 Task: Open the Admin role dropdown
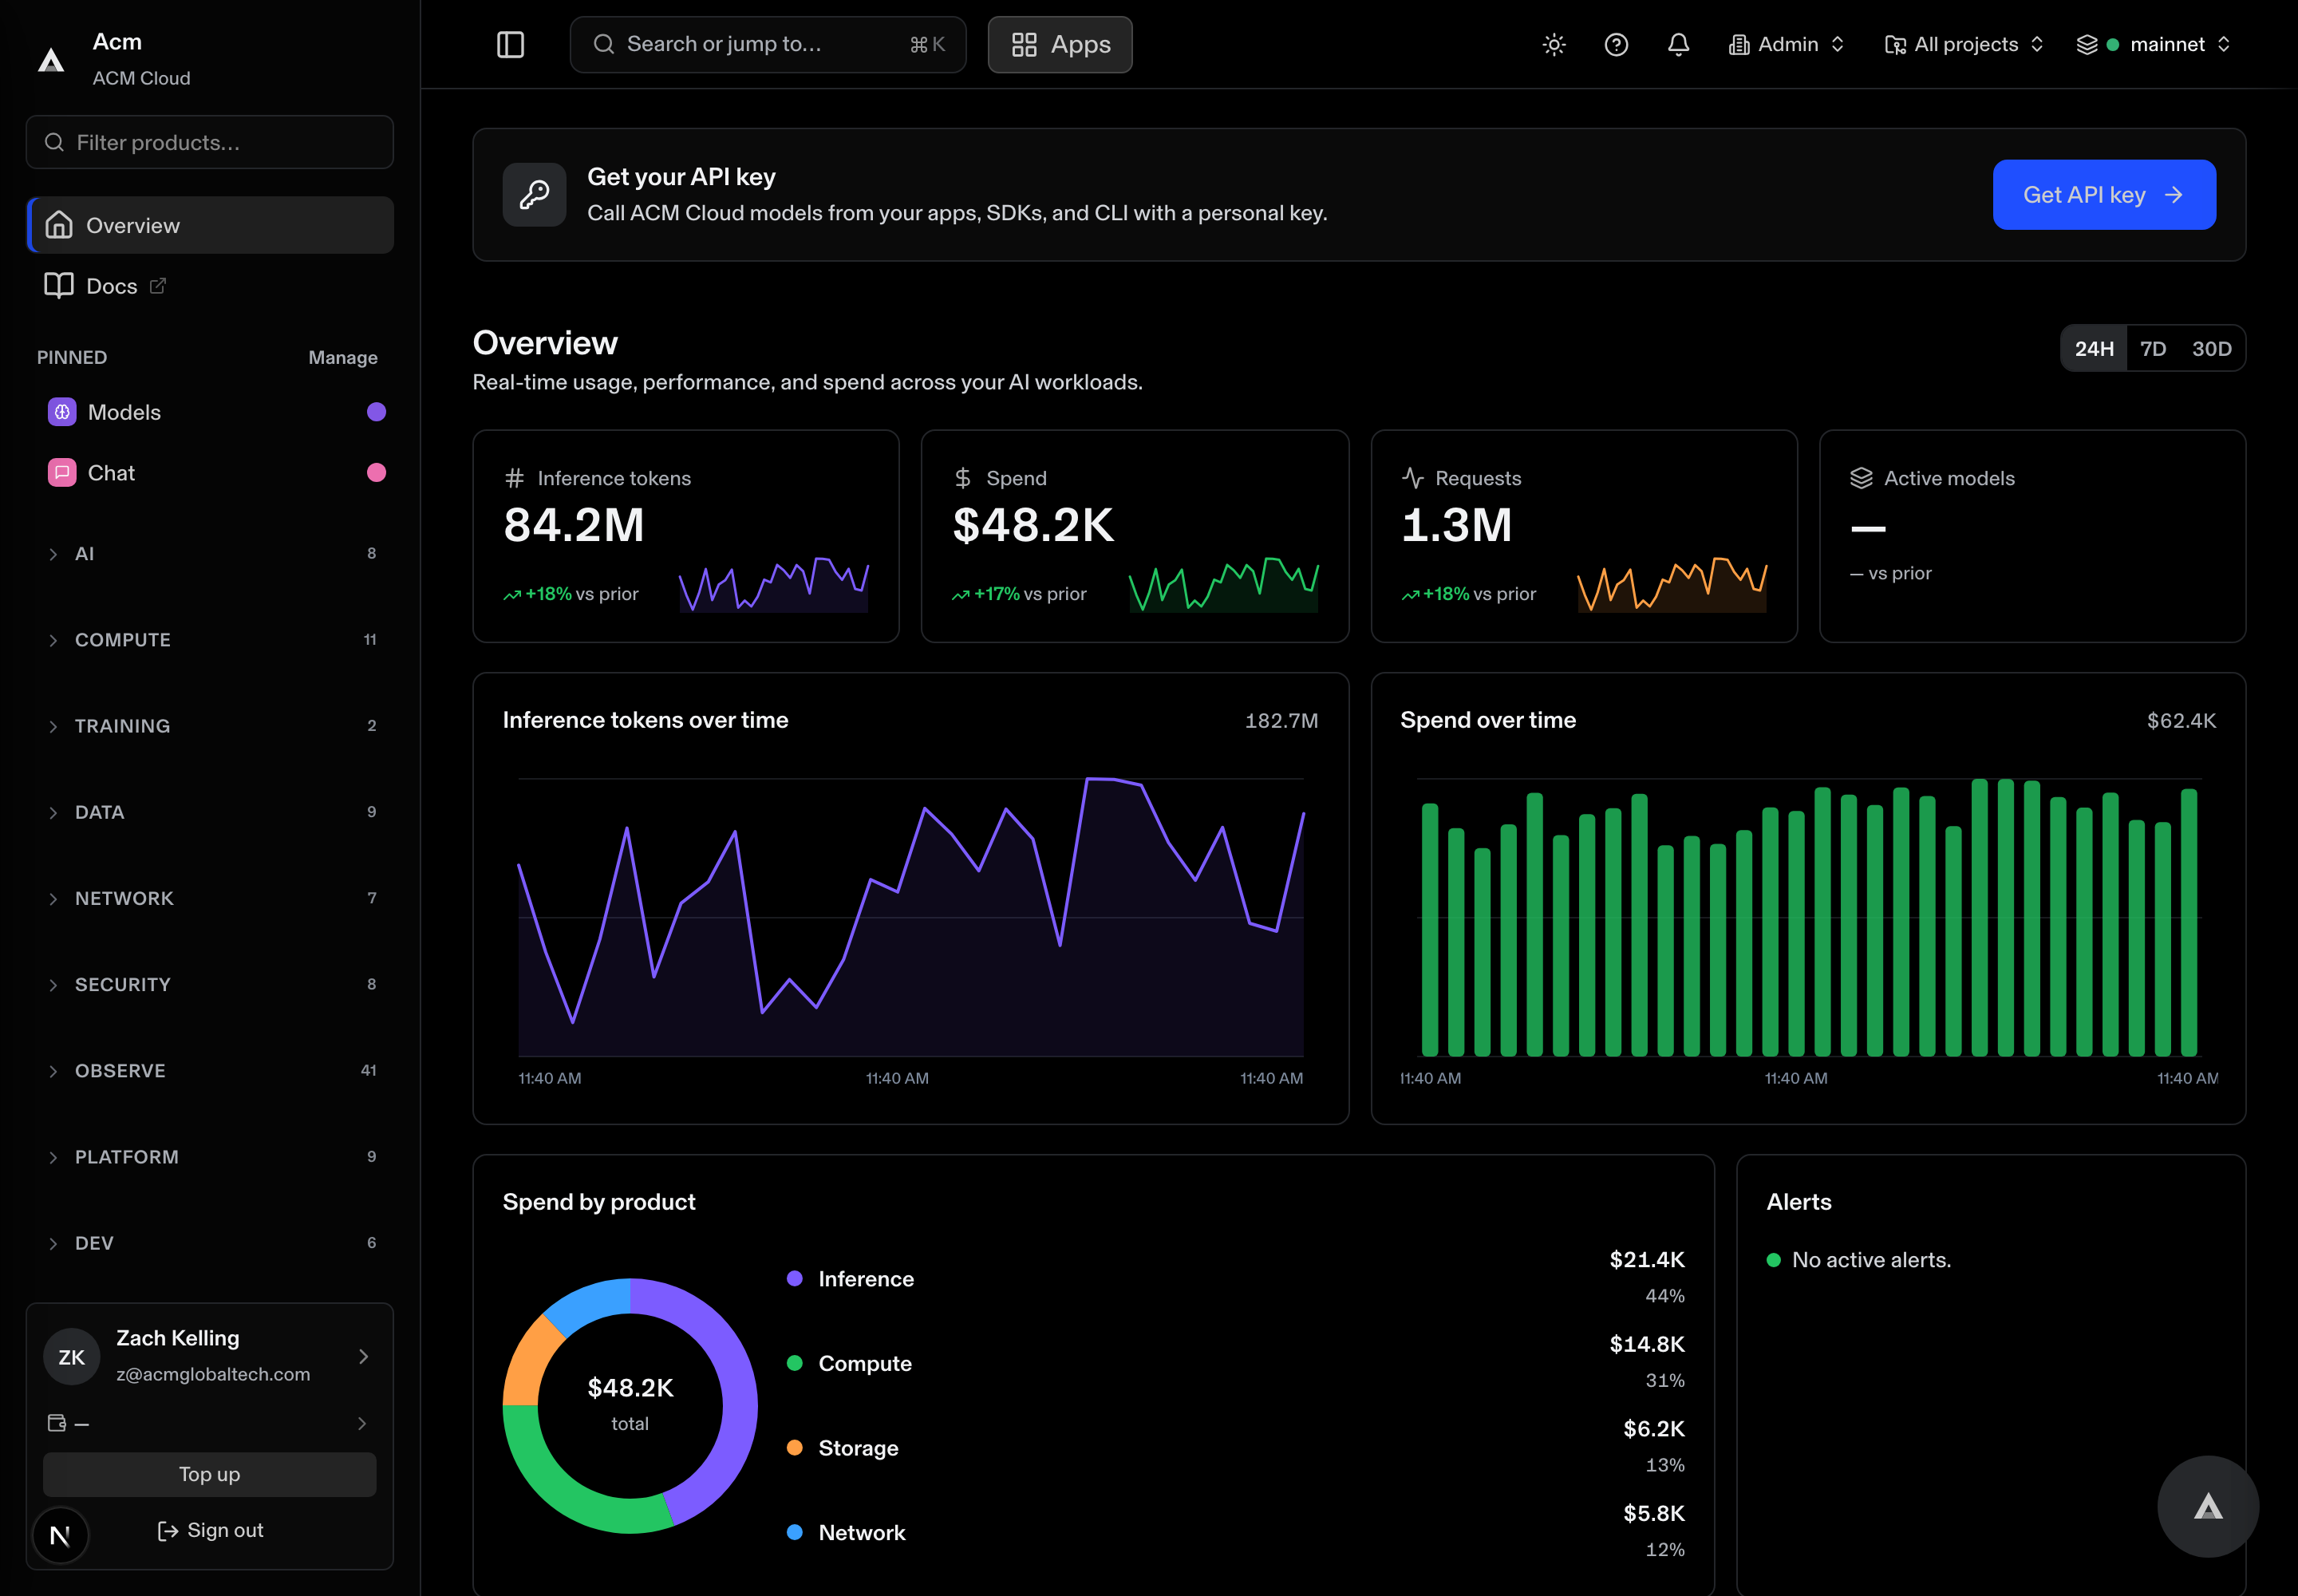coord(1786,44)
